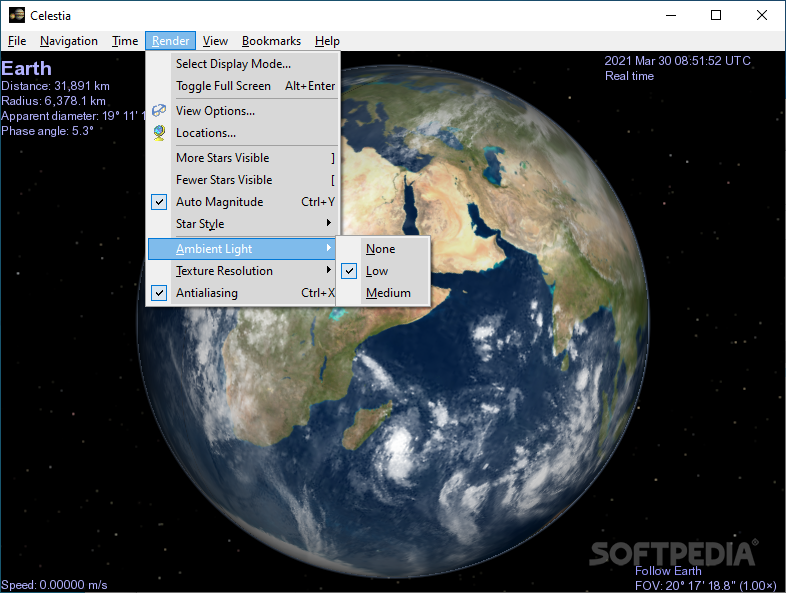Viewport: 786px width, 593px height.
Task: Select More Stars Visible
Action: pos(243,158)
